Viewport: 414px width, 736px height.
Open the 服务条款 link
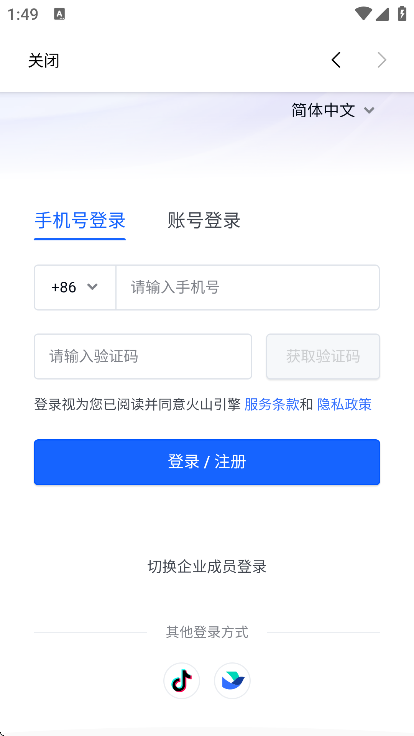coord(272,404)
